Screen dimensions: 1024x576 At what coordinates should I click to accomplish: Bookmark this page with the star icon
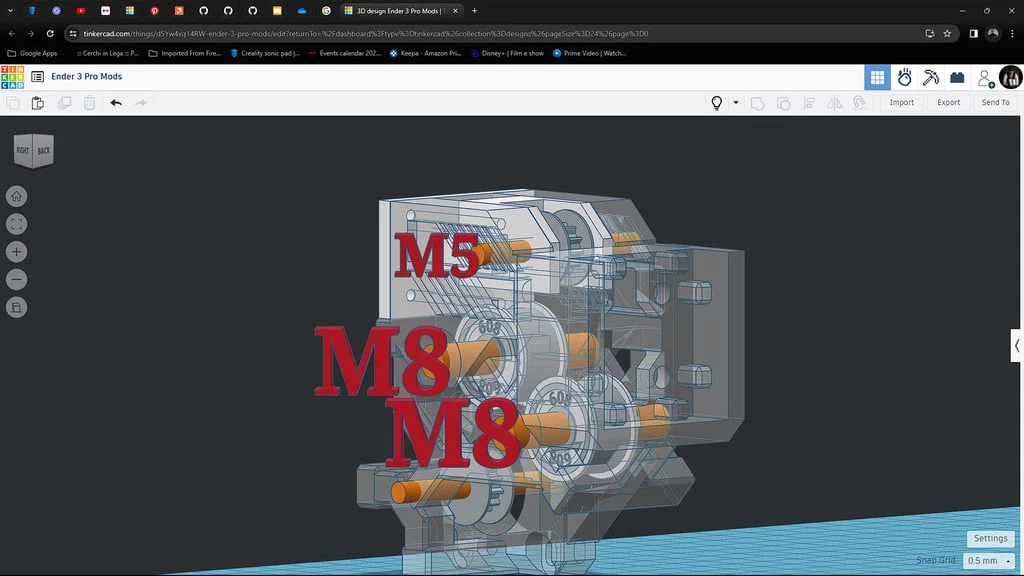click(x=947, y=33)
